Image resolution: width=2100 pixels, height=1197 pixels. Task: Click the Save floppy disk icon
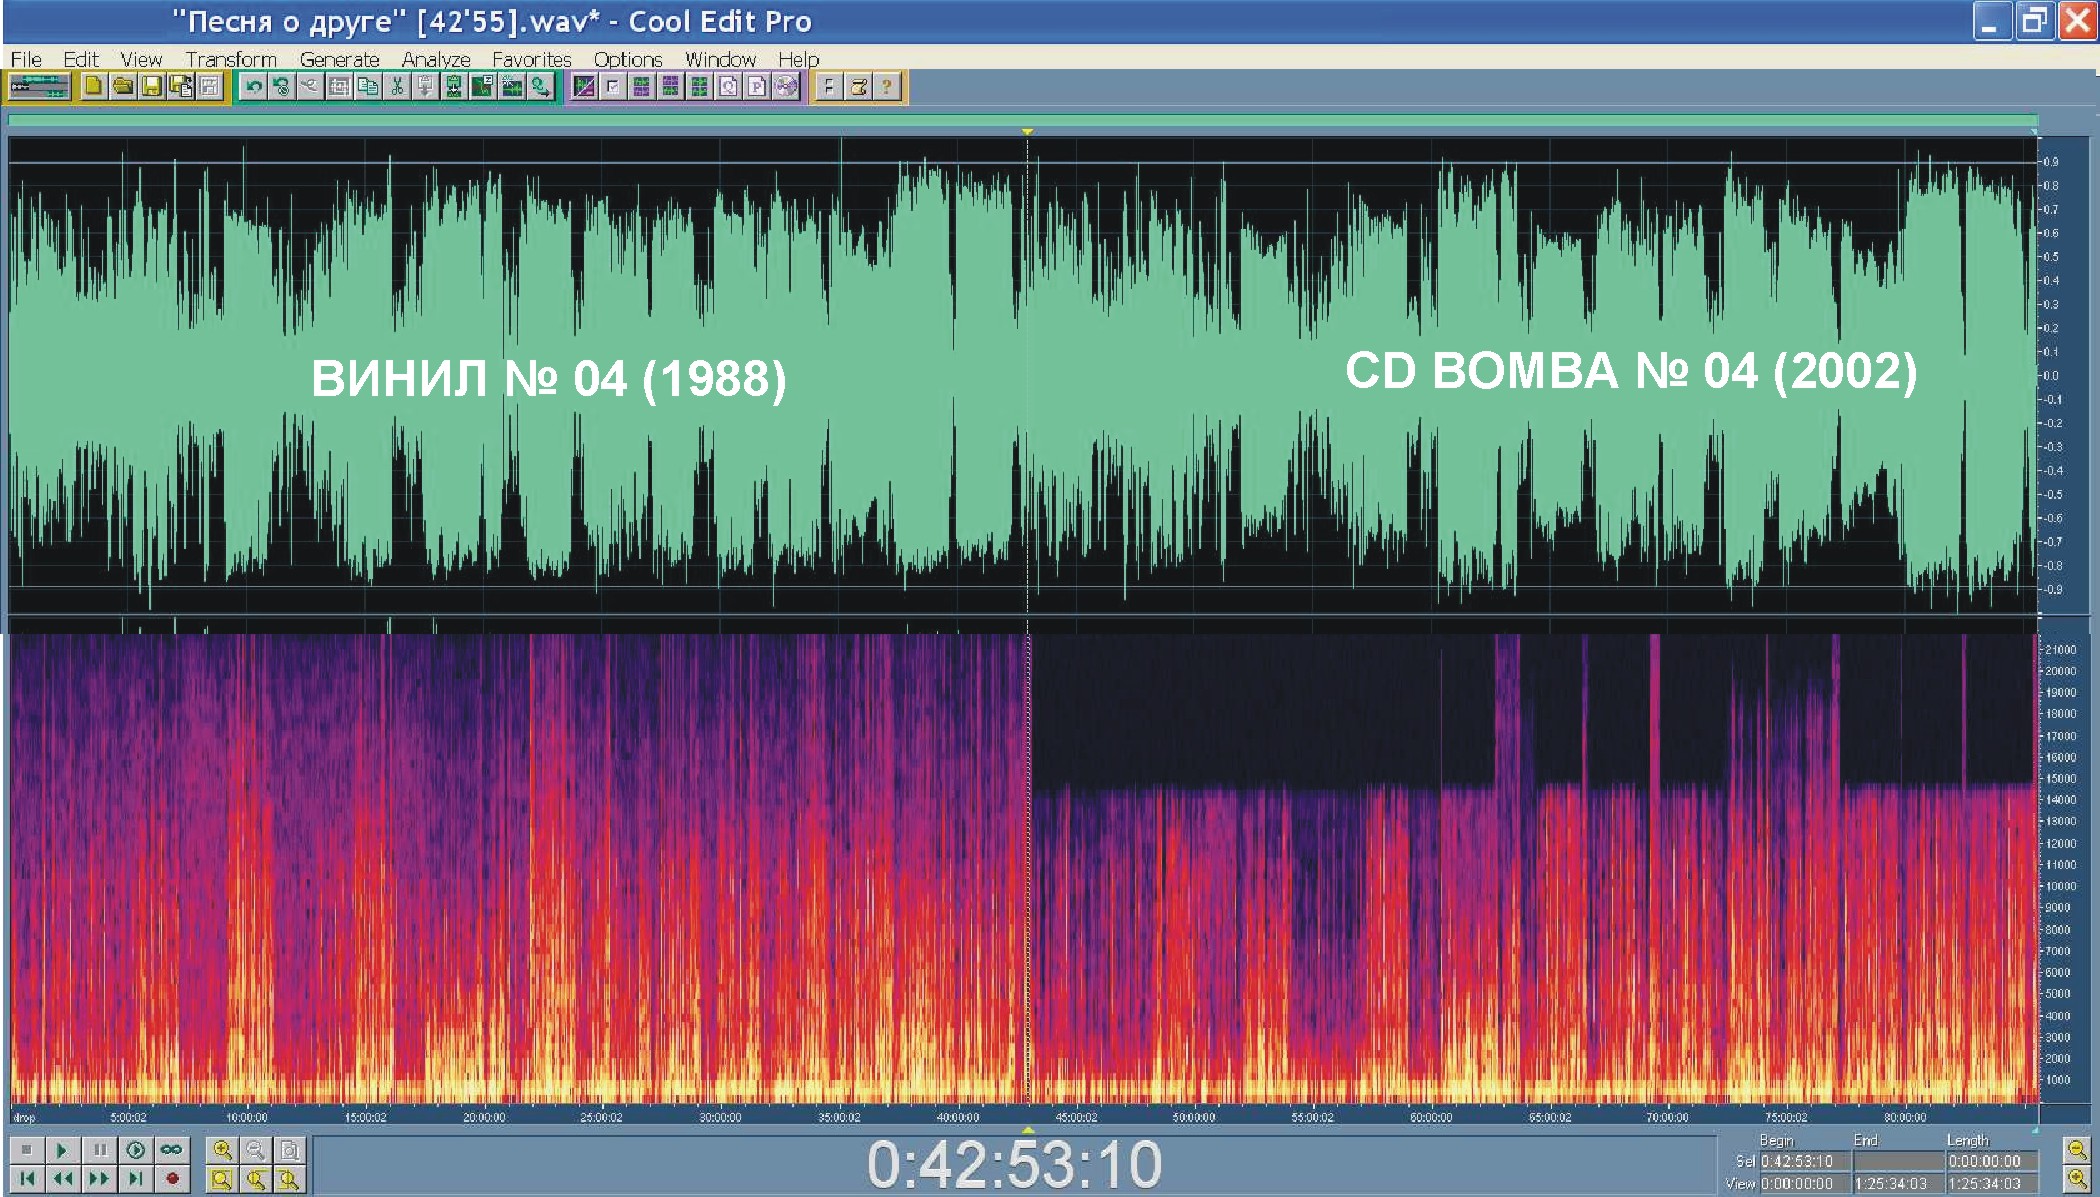click(x=151, y=87)
